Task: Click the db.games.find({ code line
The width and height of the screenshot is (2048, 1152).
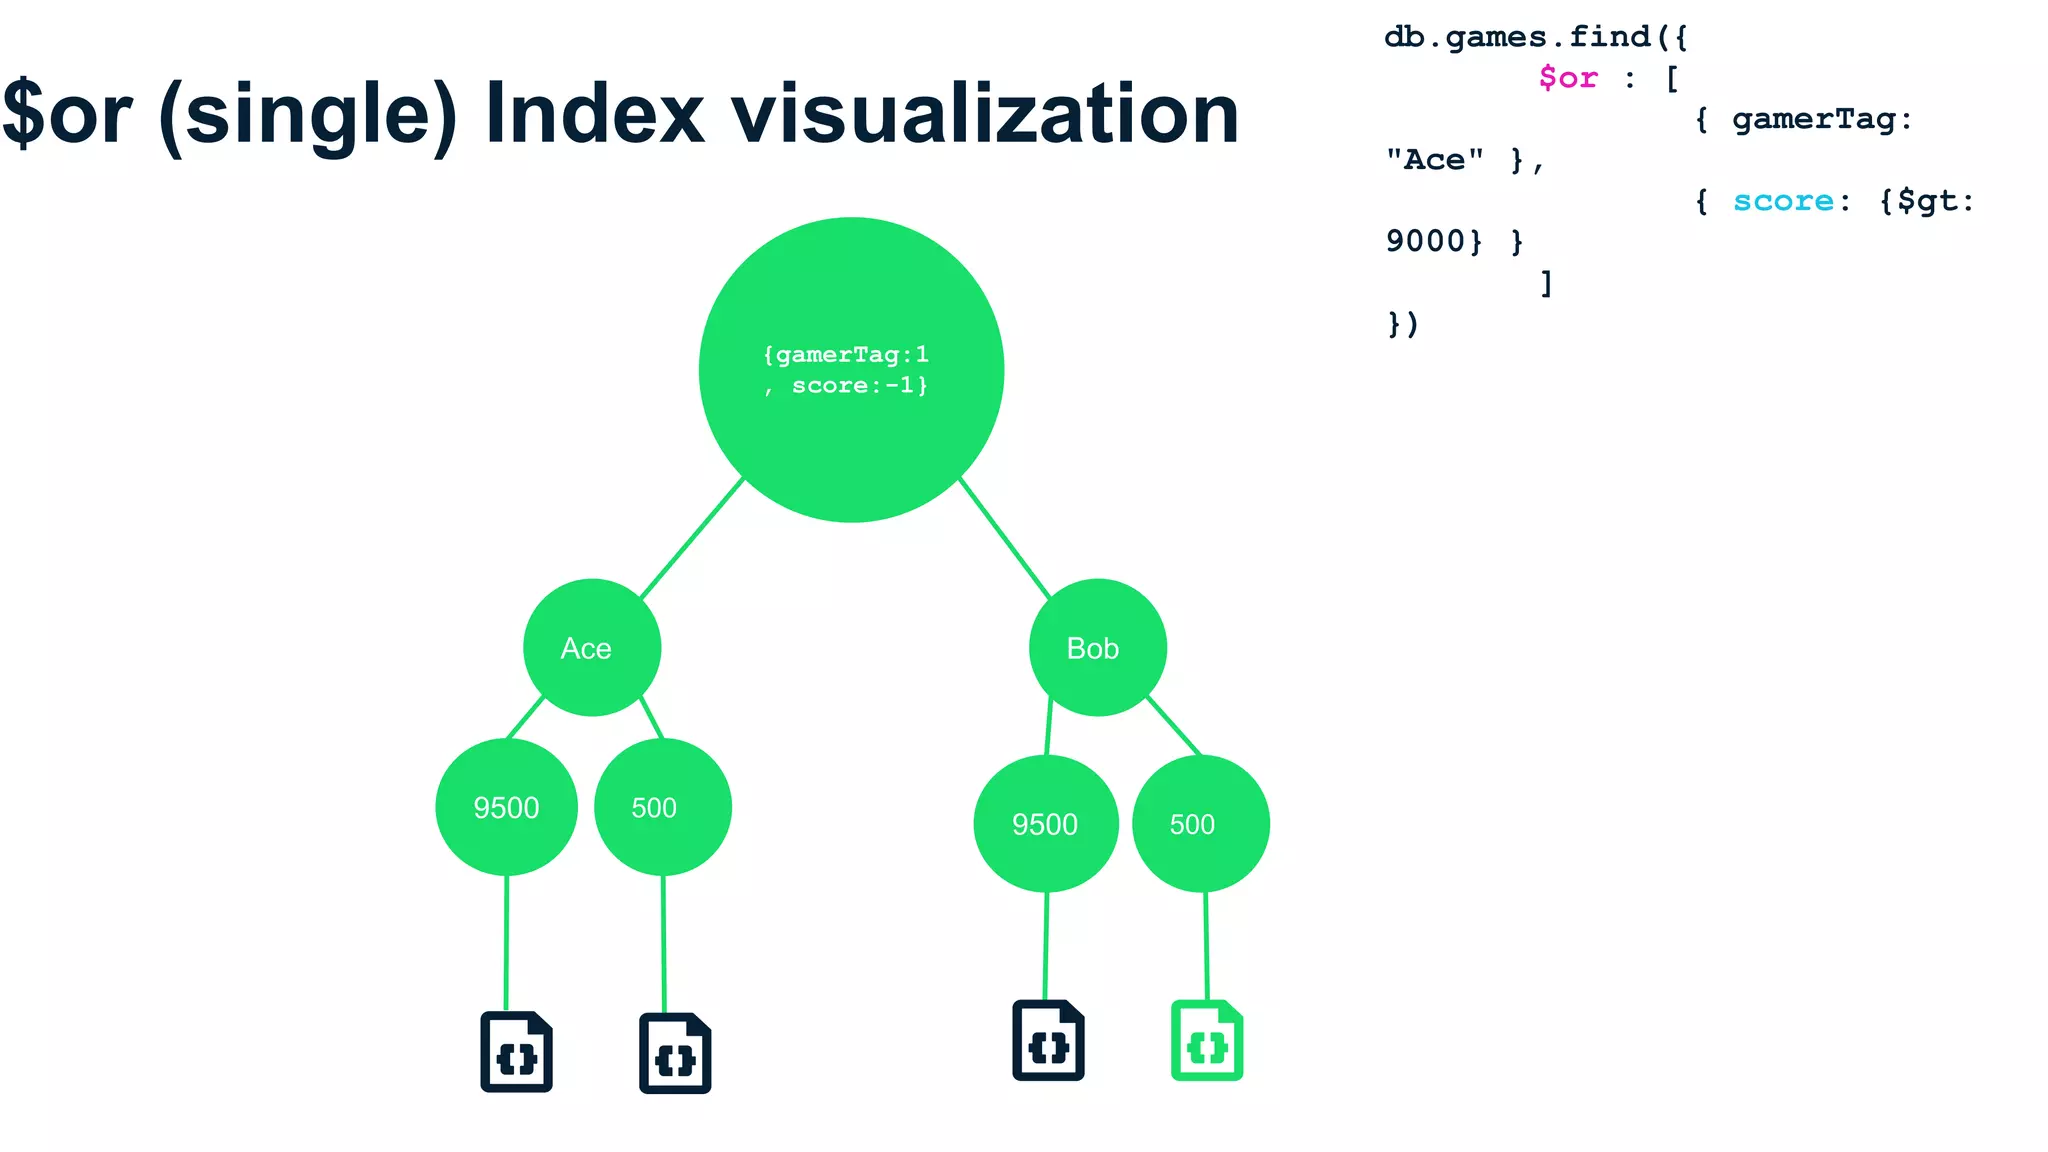Action: [1536, 37]
